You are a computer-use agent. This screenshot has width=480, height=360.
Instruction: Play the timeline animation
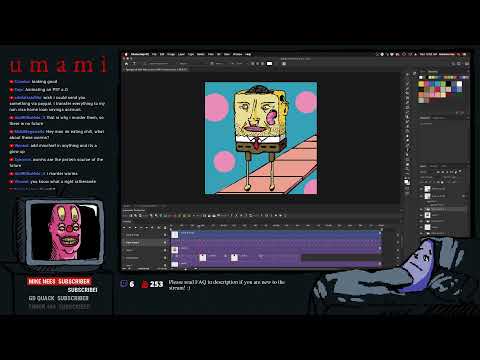[136, 227]
